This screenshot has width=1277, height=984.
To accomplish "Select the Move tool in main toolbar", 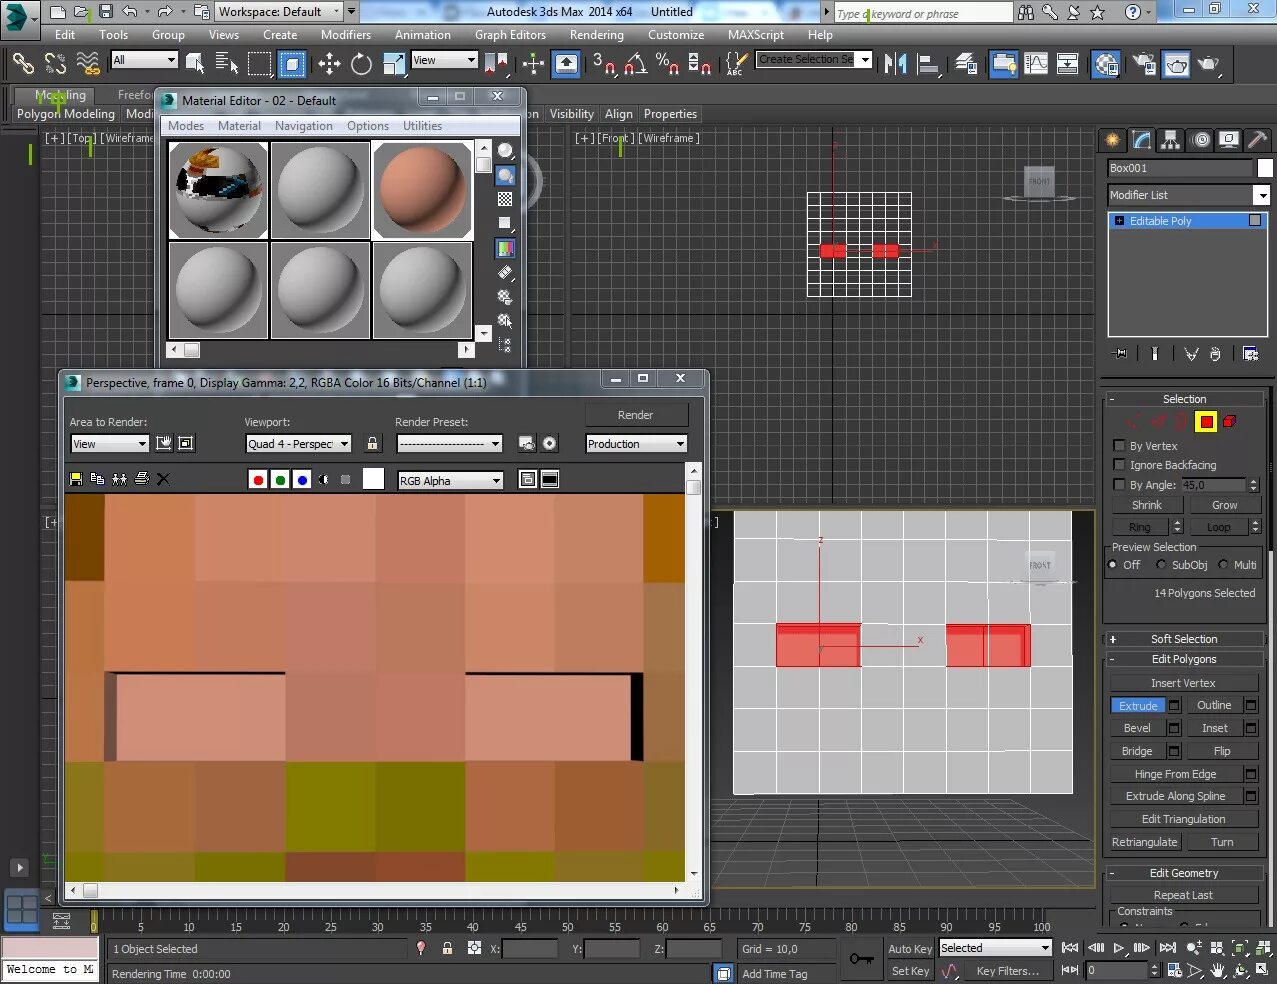I will tap(329, 64).
